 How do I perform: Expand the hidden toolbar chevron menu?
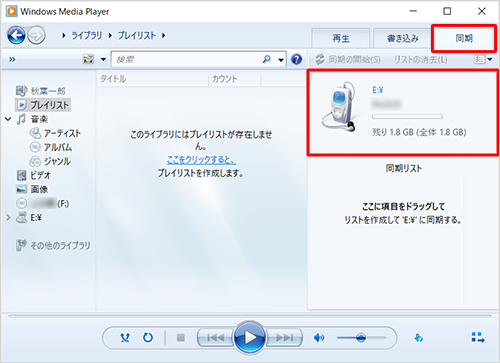pos(12,59)
